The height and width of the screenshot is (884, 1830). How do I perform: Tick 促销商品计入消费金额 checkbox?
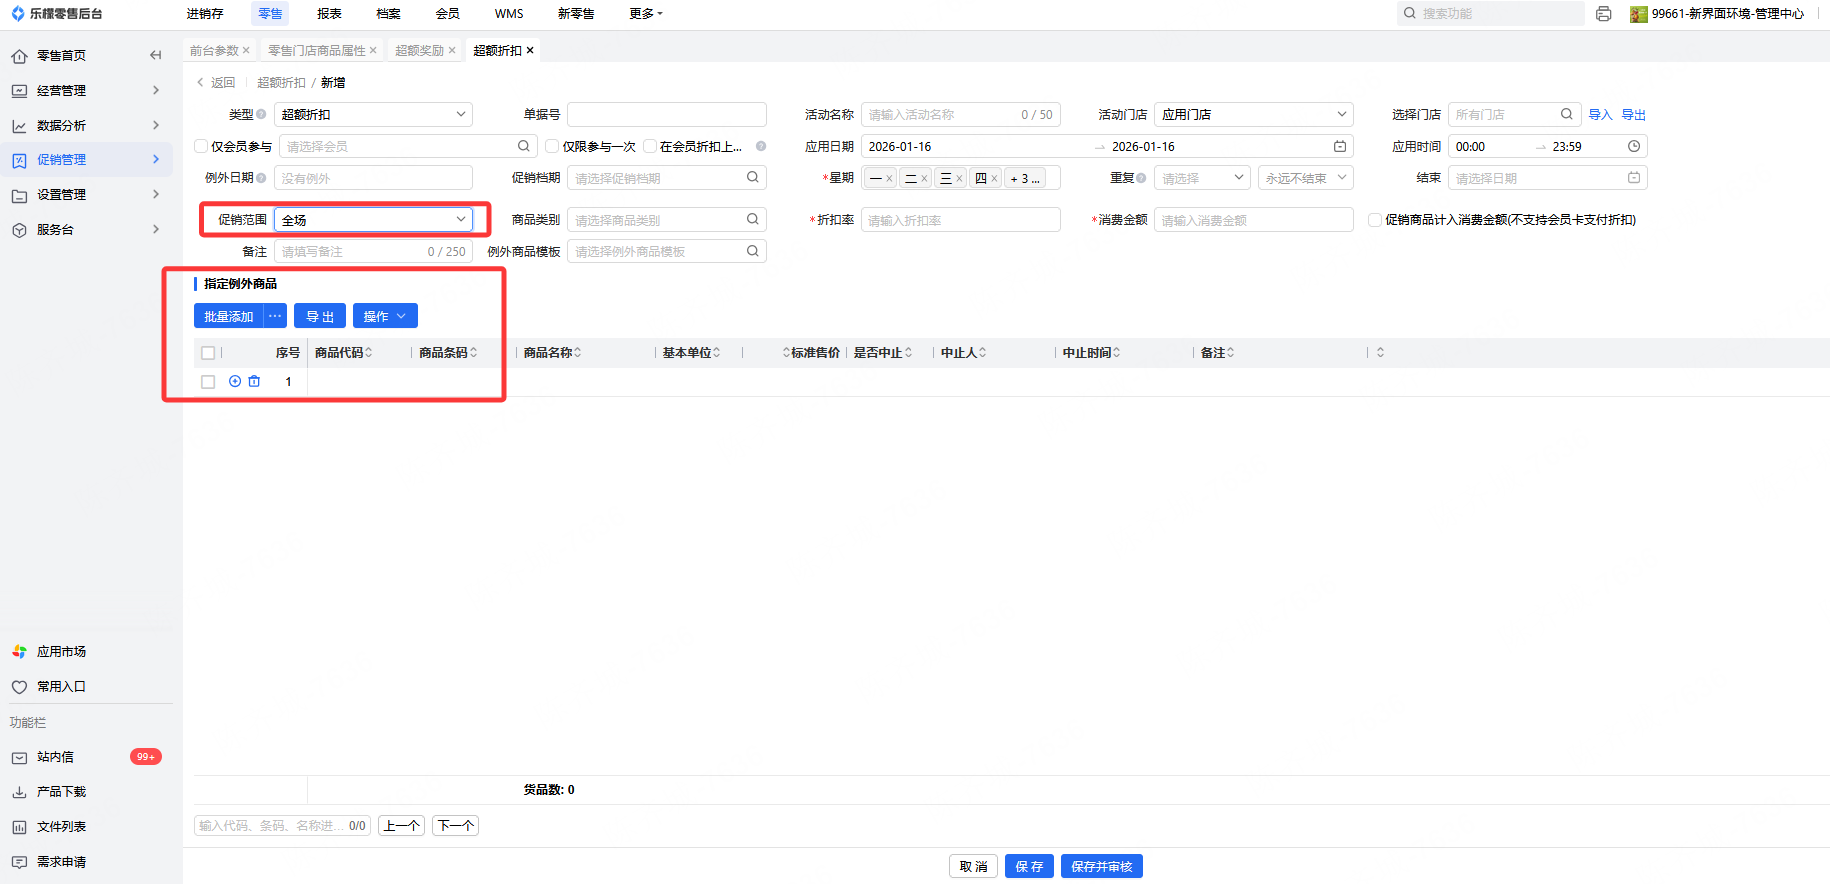click(x=1375, y=220)
